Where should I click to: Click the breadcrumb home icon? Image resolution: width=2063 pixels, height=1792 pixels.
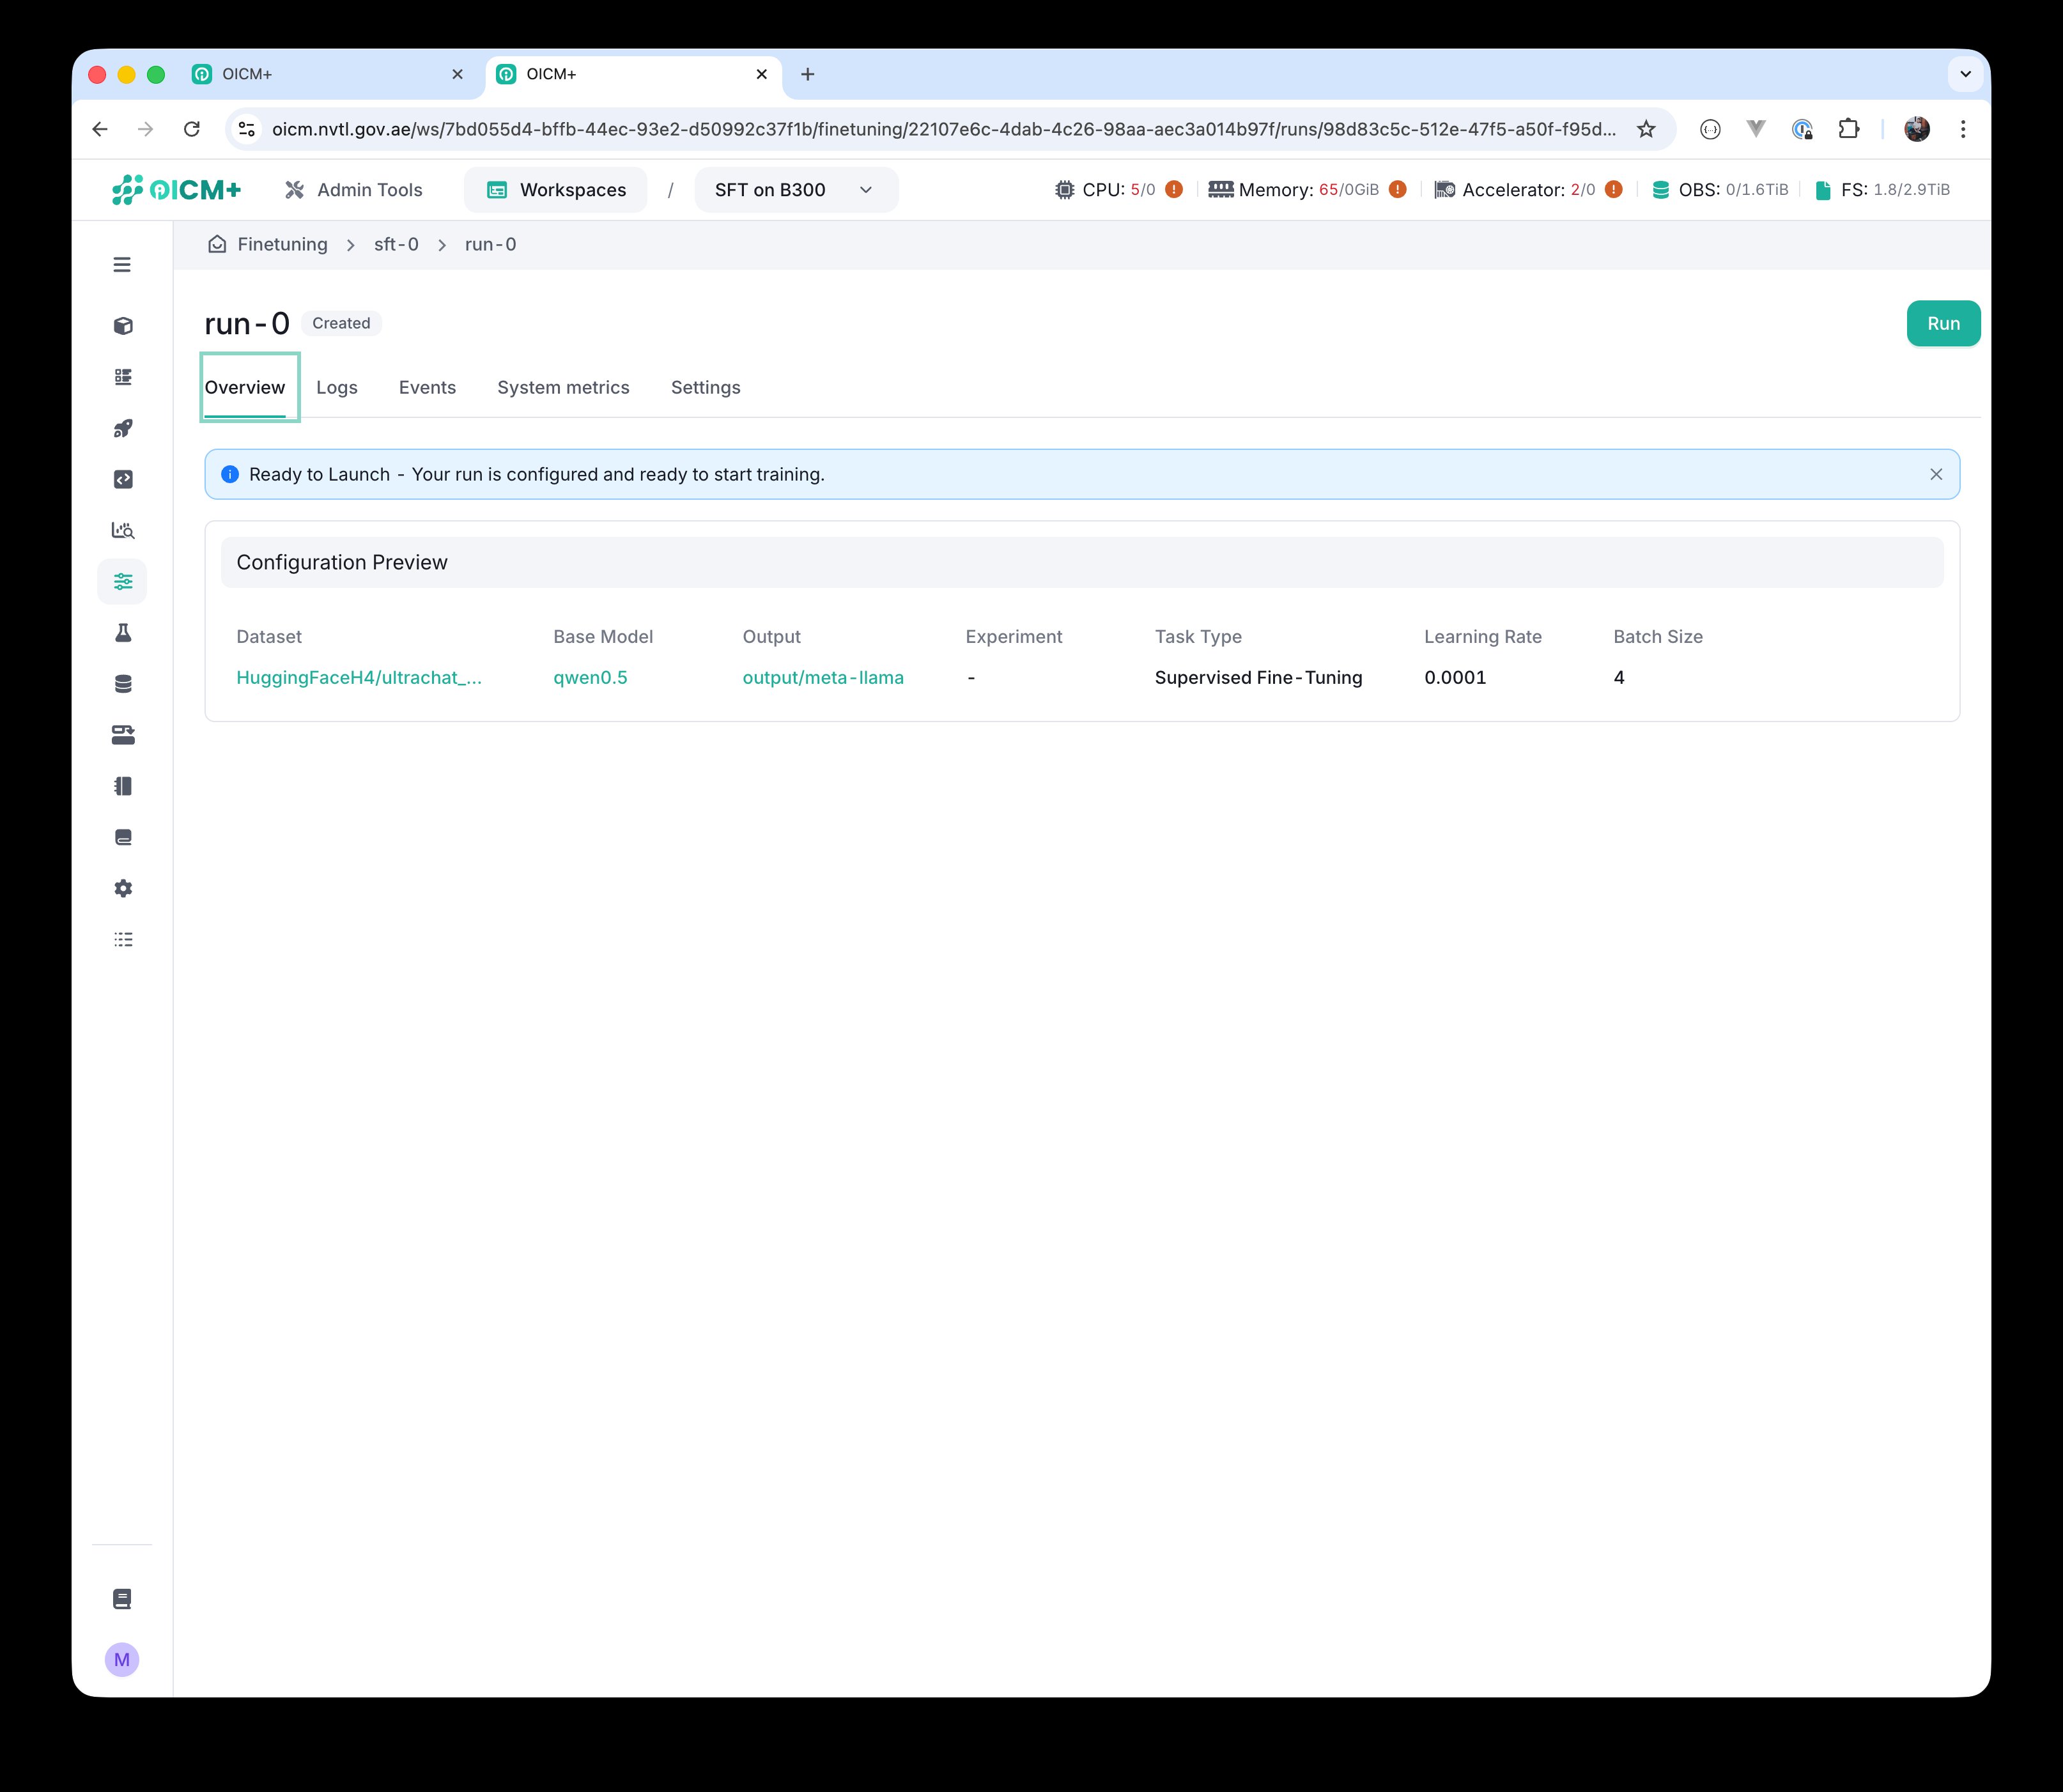click(x=217, y=244)
